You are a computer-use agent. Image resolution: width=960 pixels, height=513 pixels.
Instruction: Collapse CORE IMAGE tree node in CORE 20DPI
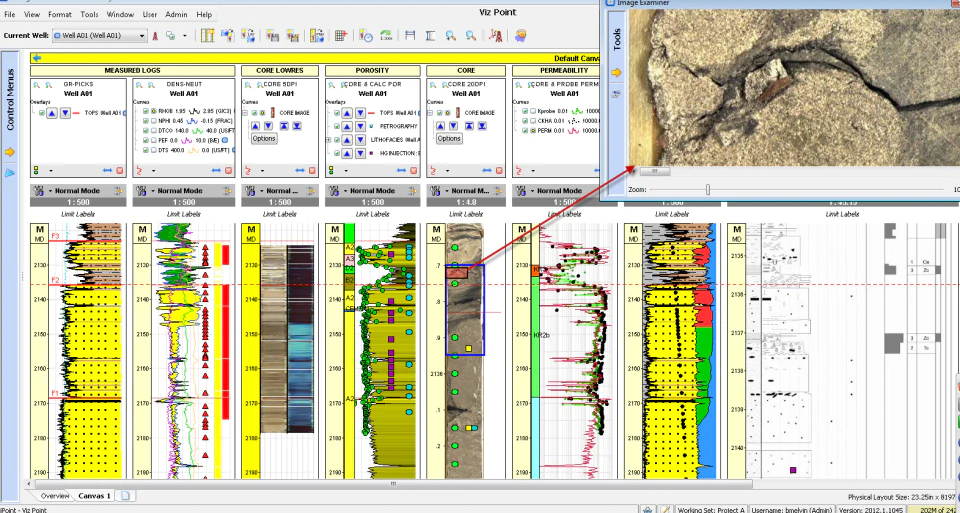coord(430,113)
